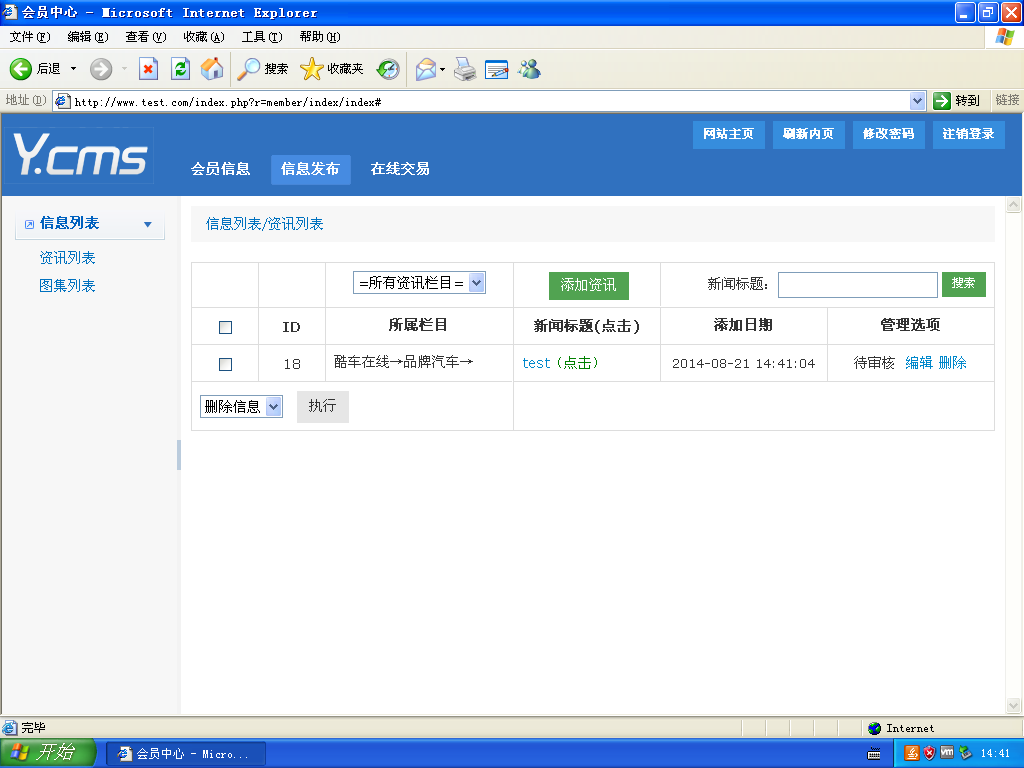Image resolution: width=1024 pixels, height=768 pixels.
Task: Click the URL address bar field
Action: coord(490,101)
